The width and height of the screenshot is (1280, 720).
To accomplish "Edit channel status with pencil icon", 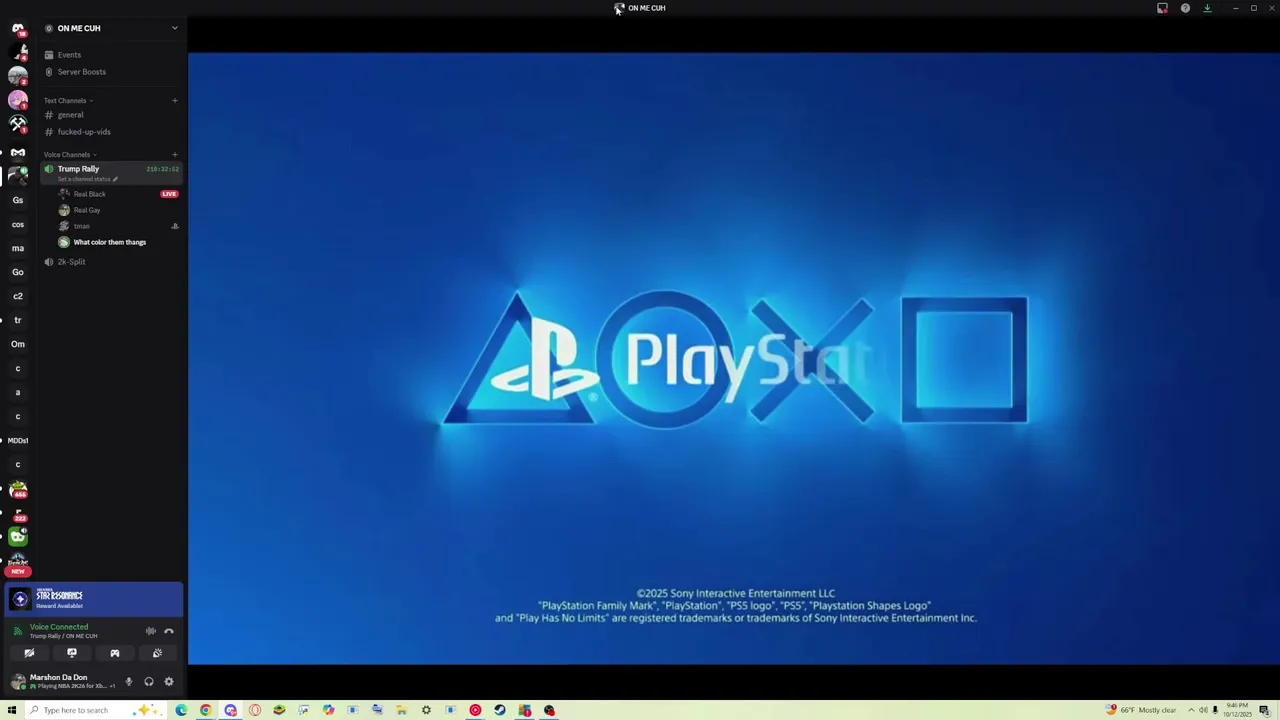I will tap(115, 179).
